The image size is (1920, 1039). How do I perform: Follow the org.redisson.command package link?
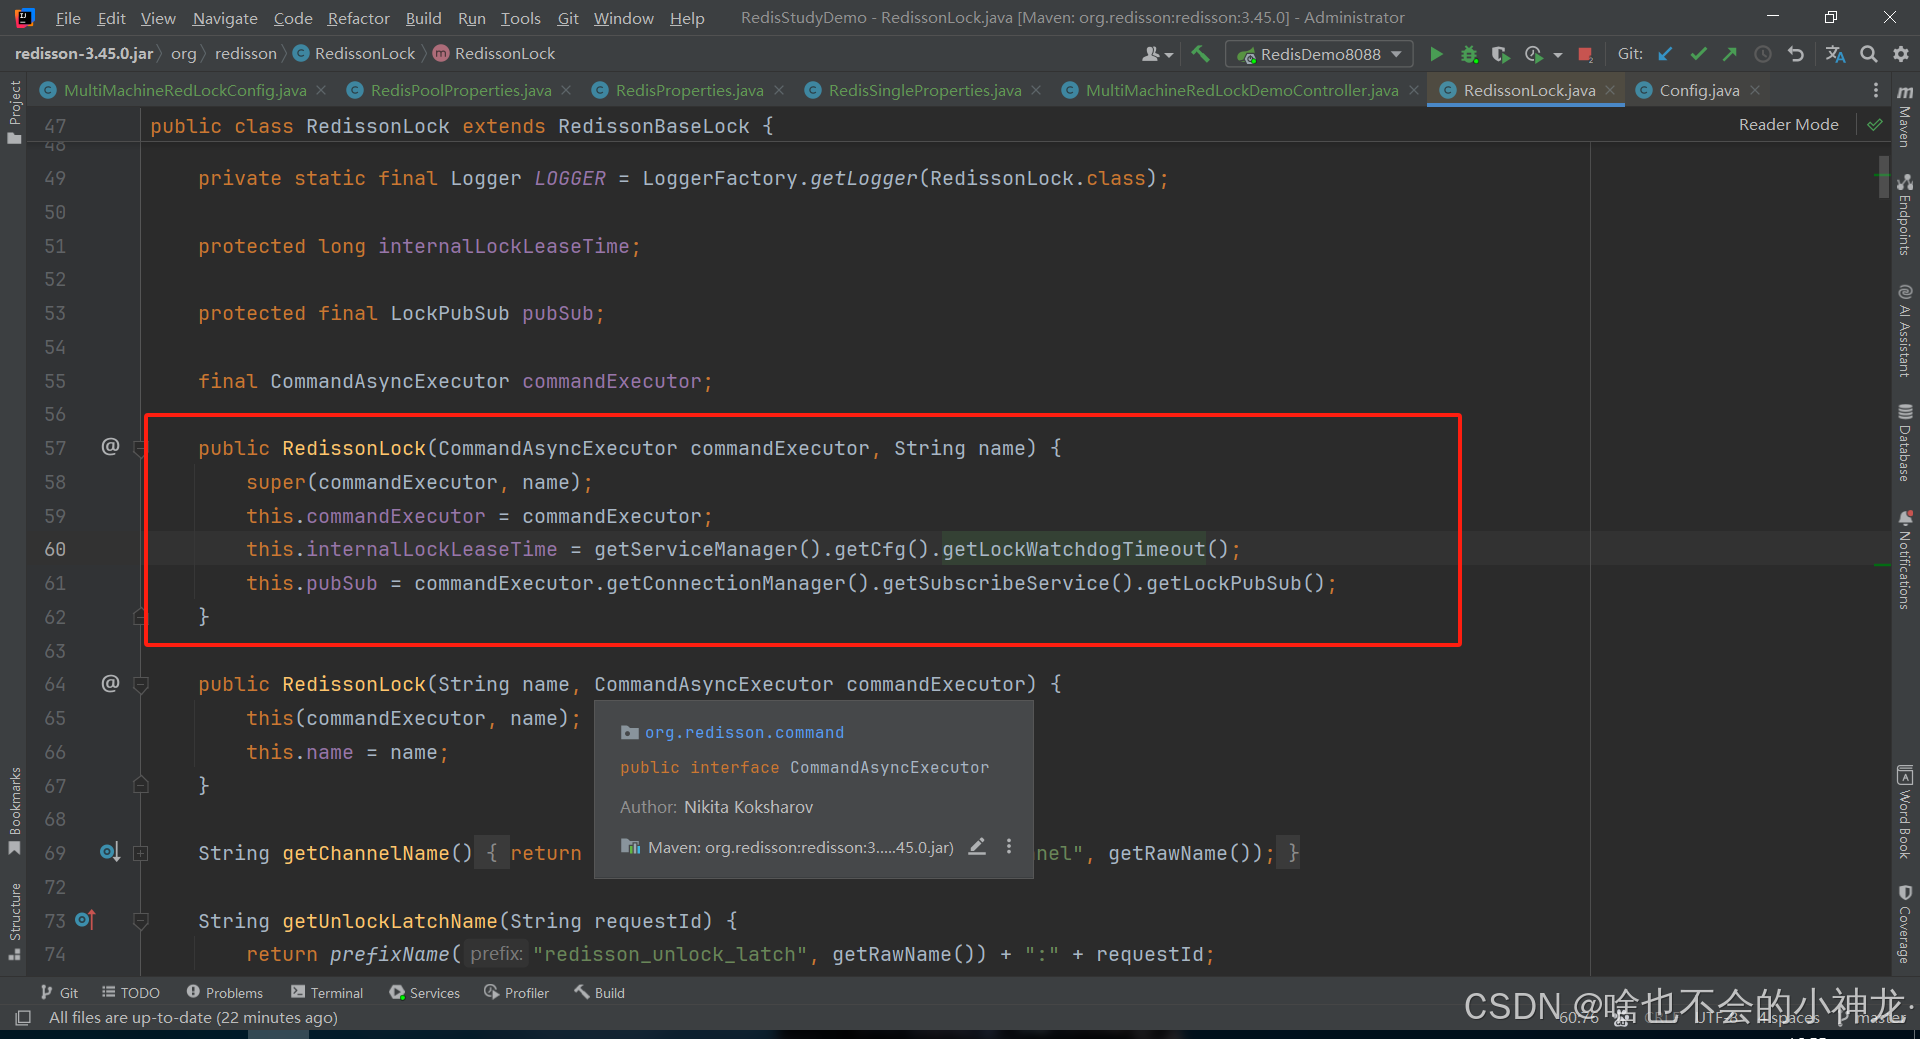744,732
